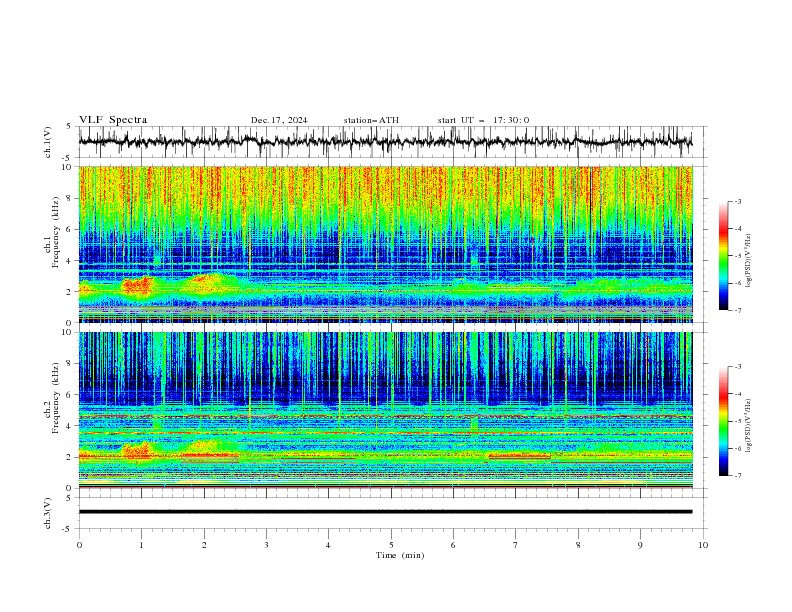Click the "Time (min)" axis title

[x=400, y=555]
